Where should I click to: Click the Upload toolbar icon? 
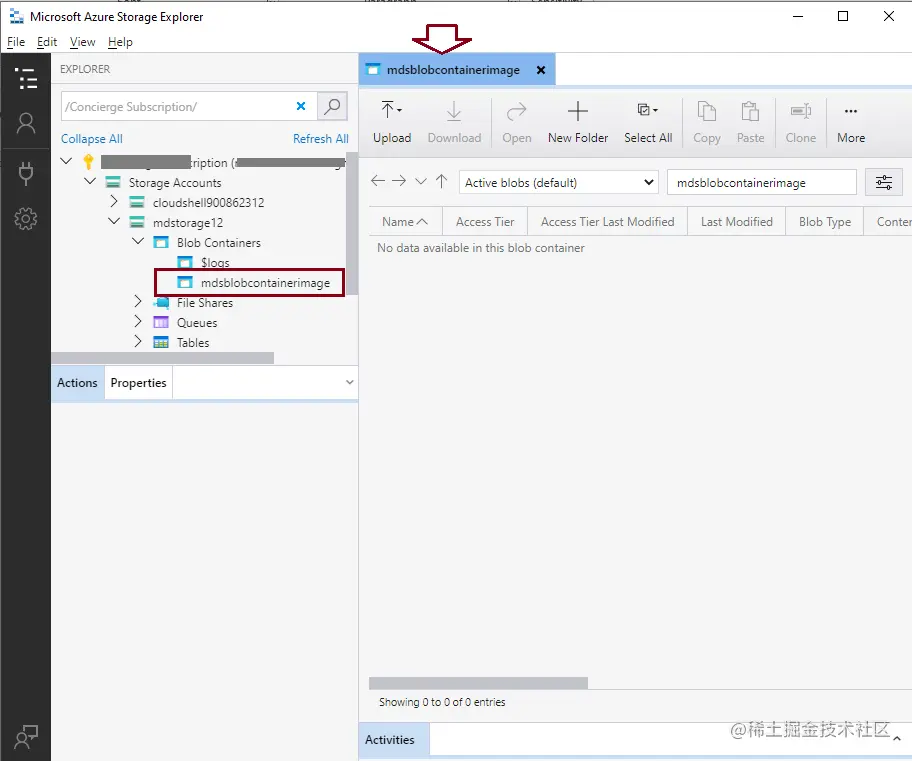(392, 121)
